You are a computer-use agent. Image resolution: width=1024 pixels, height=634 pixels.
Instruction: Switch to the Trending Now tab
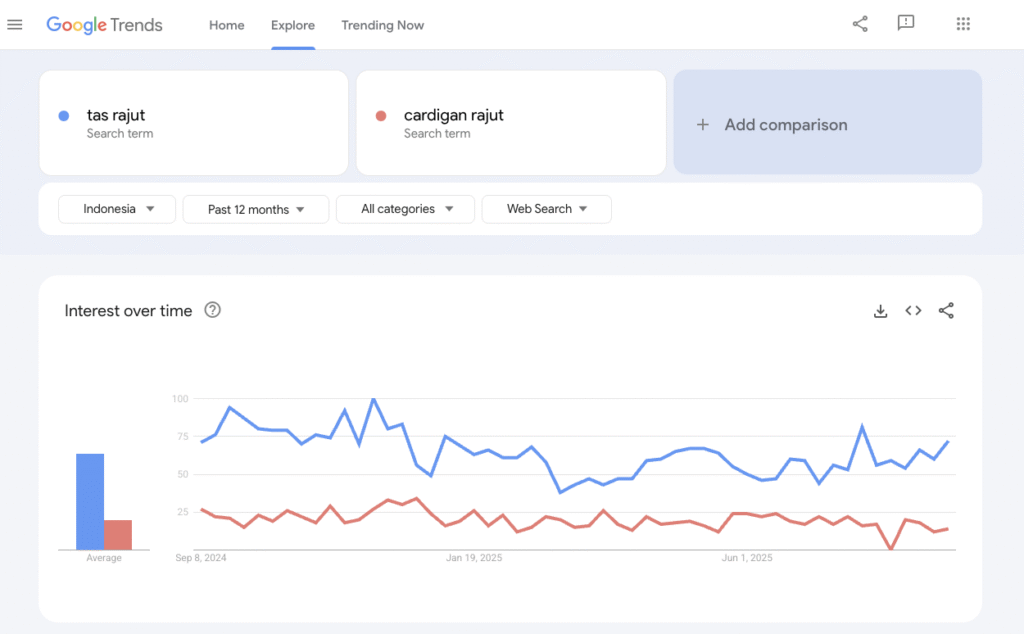382,25
